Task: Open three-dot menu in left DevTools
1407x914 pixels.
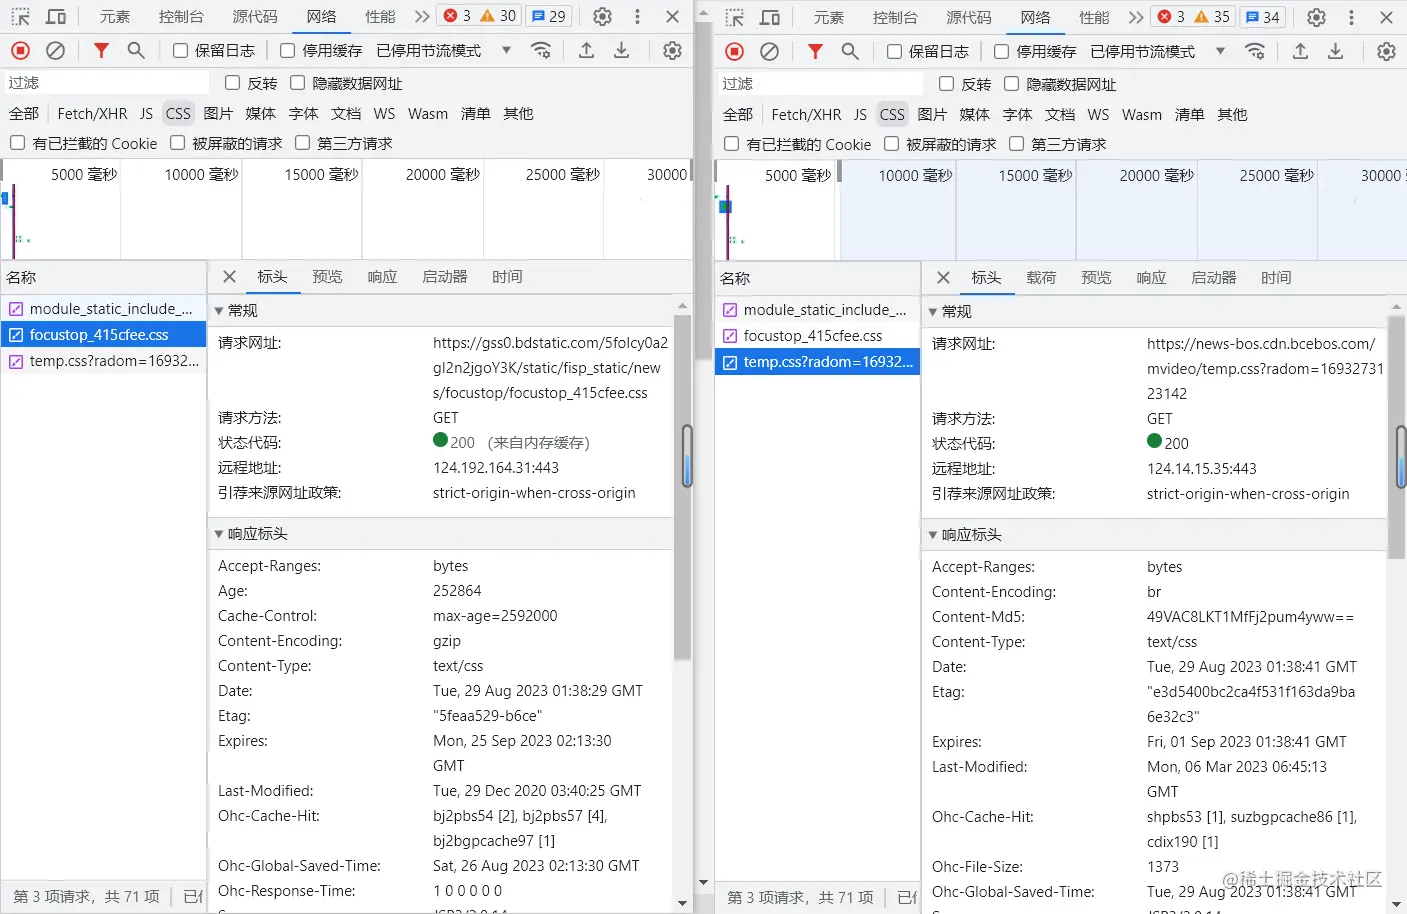Action: pos(637,16)
